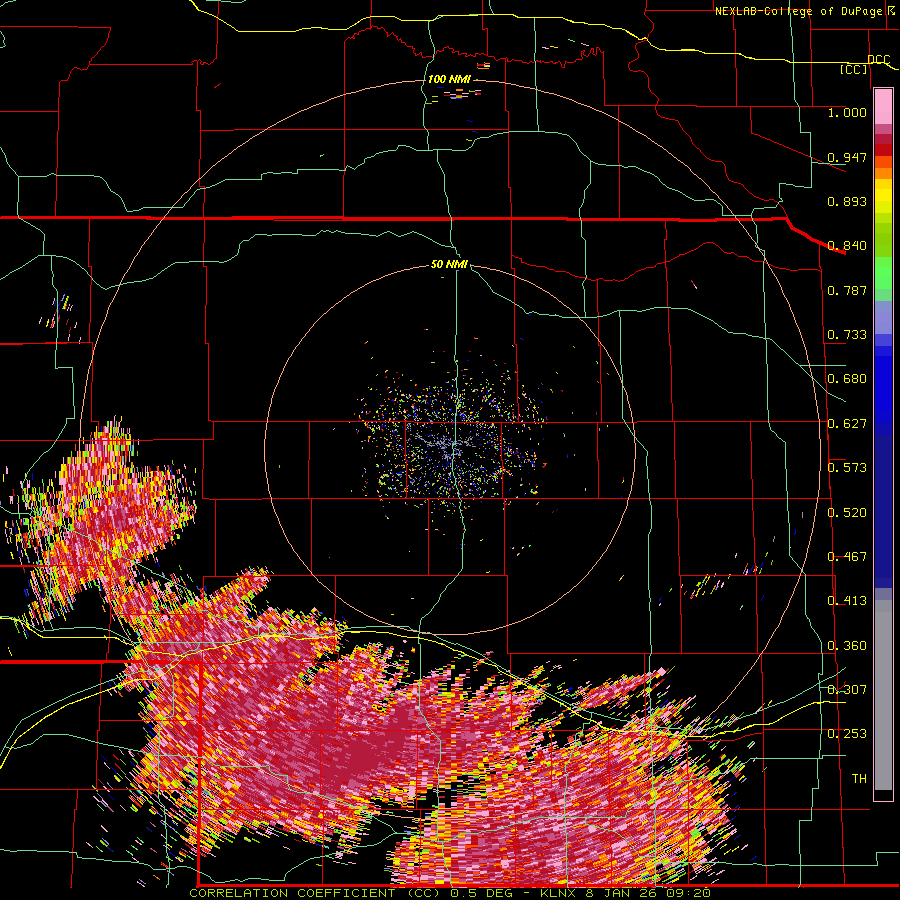Click the 0.573 legend value
The image size is (900, 900).
(x=847, y=468)
